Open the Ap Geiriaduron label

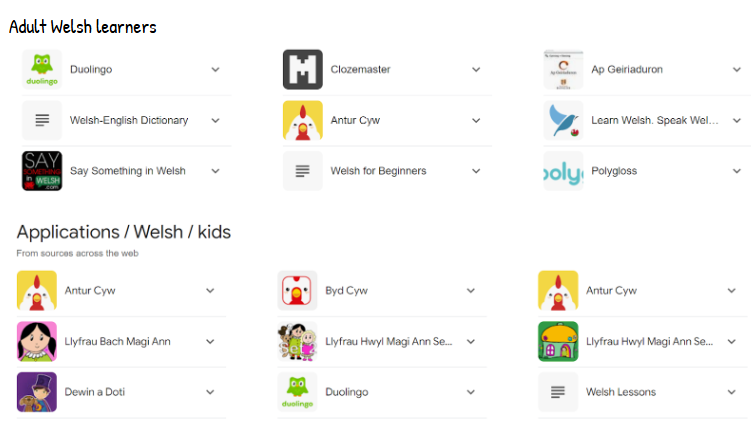(627, 69)
